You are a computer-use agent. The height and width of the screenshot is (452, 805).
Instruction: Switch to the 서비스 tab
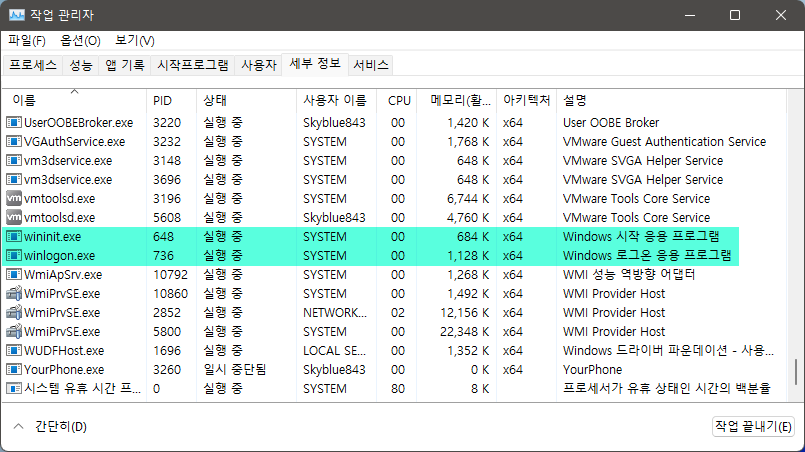(x=371, y=65)
